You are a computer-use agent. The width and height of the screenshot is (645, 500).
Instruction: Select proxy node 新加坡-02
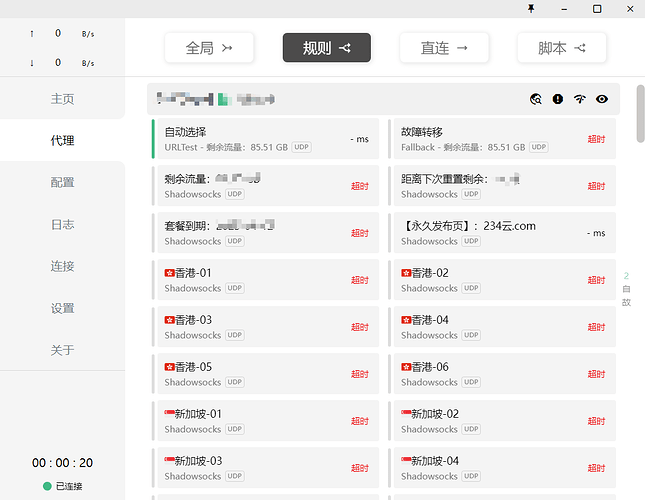coord(502,421)
